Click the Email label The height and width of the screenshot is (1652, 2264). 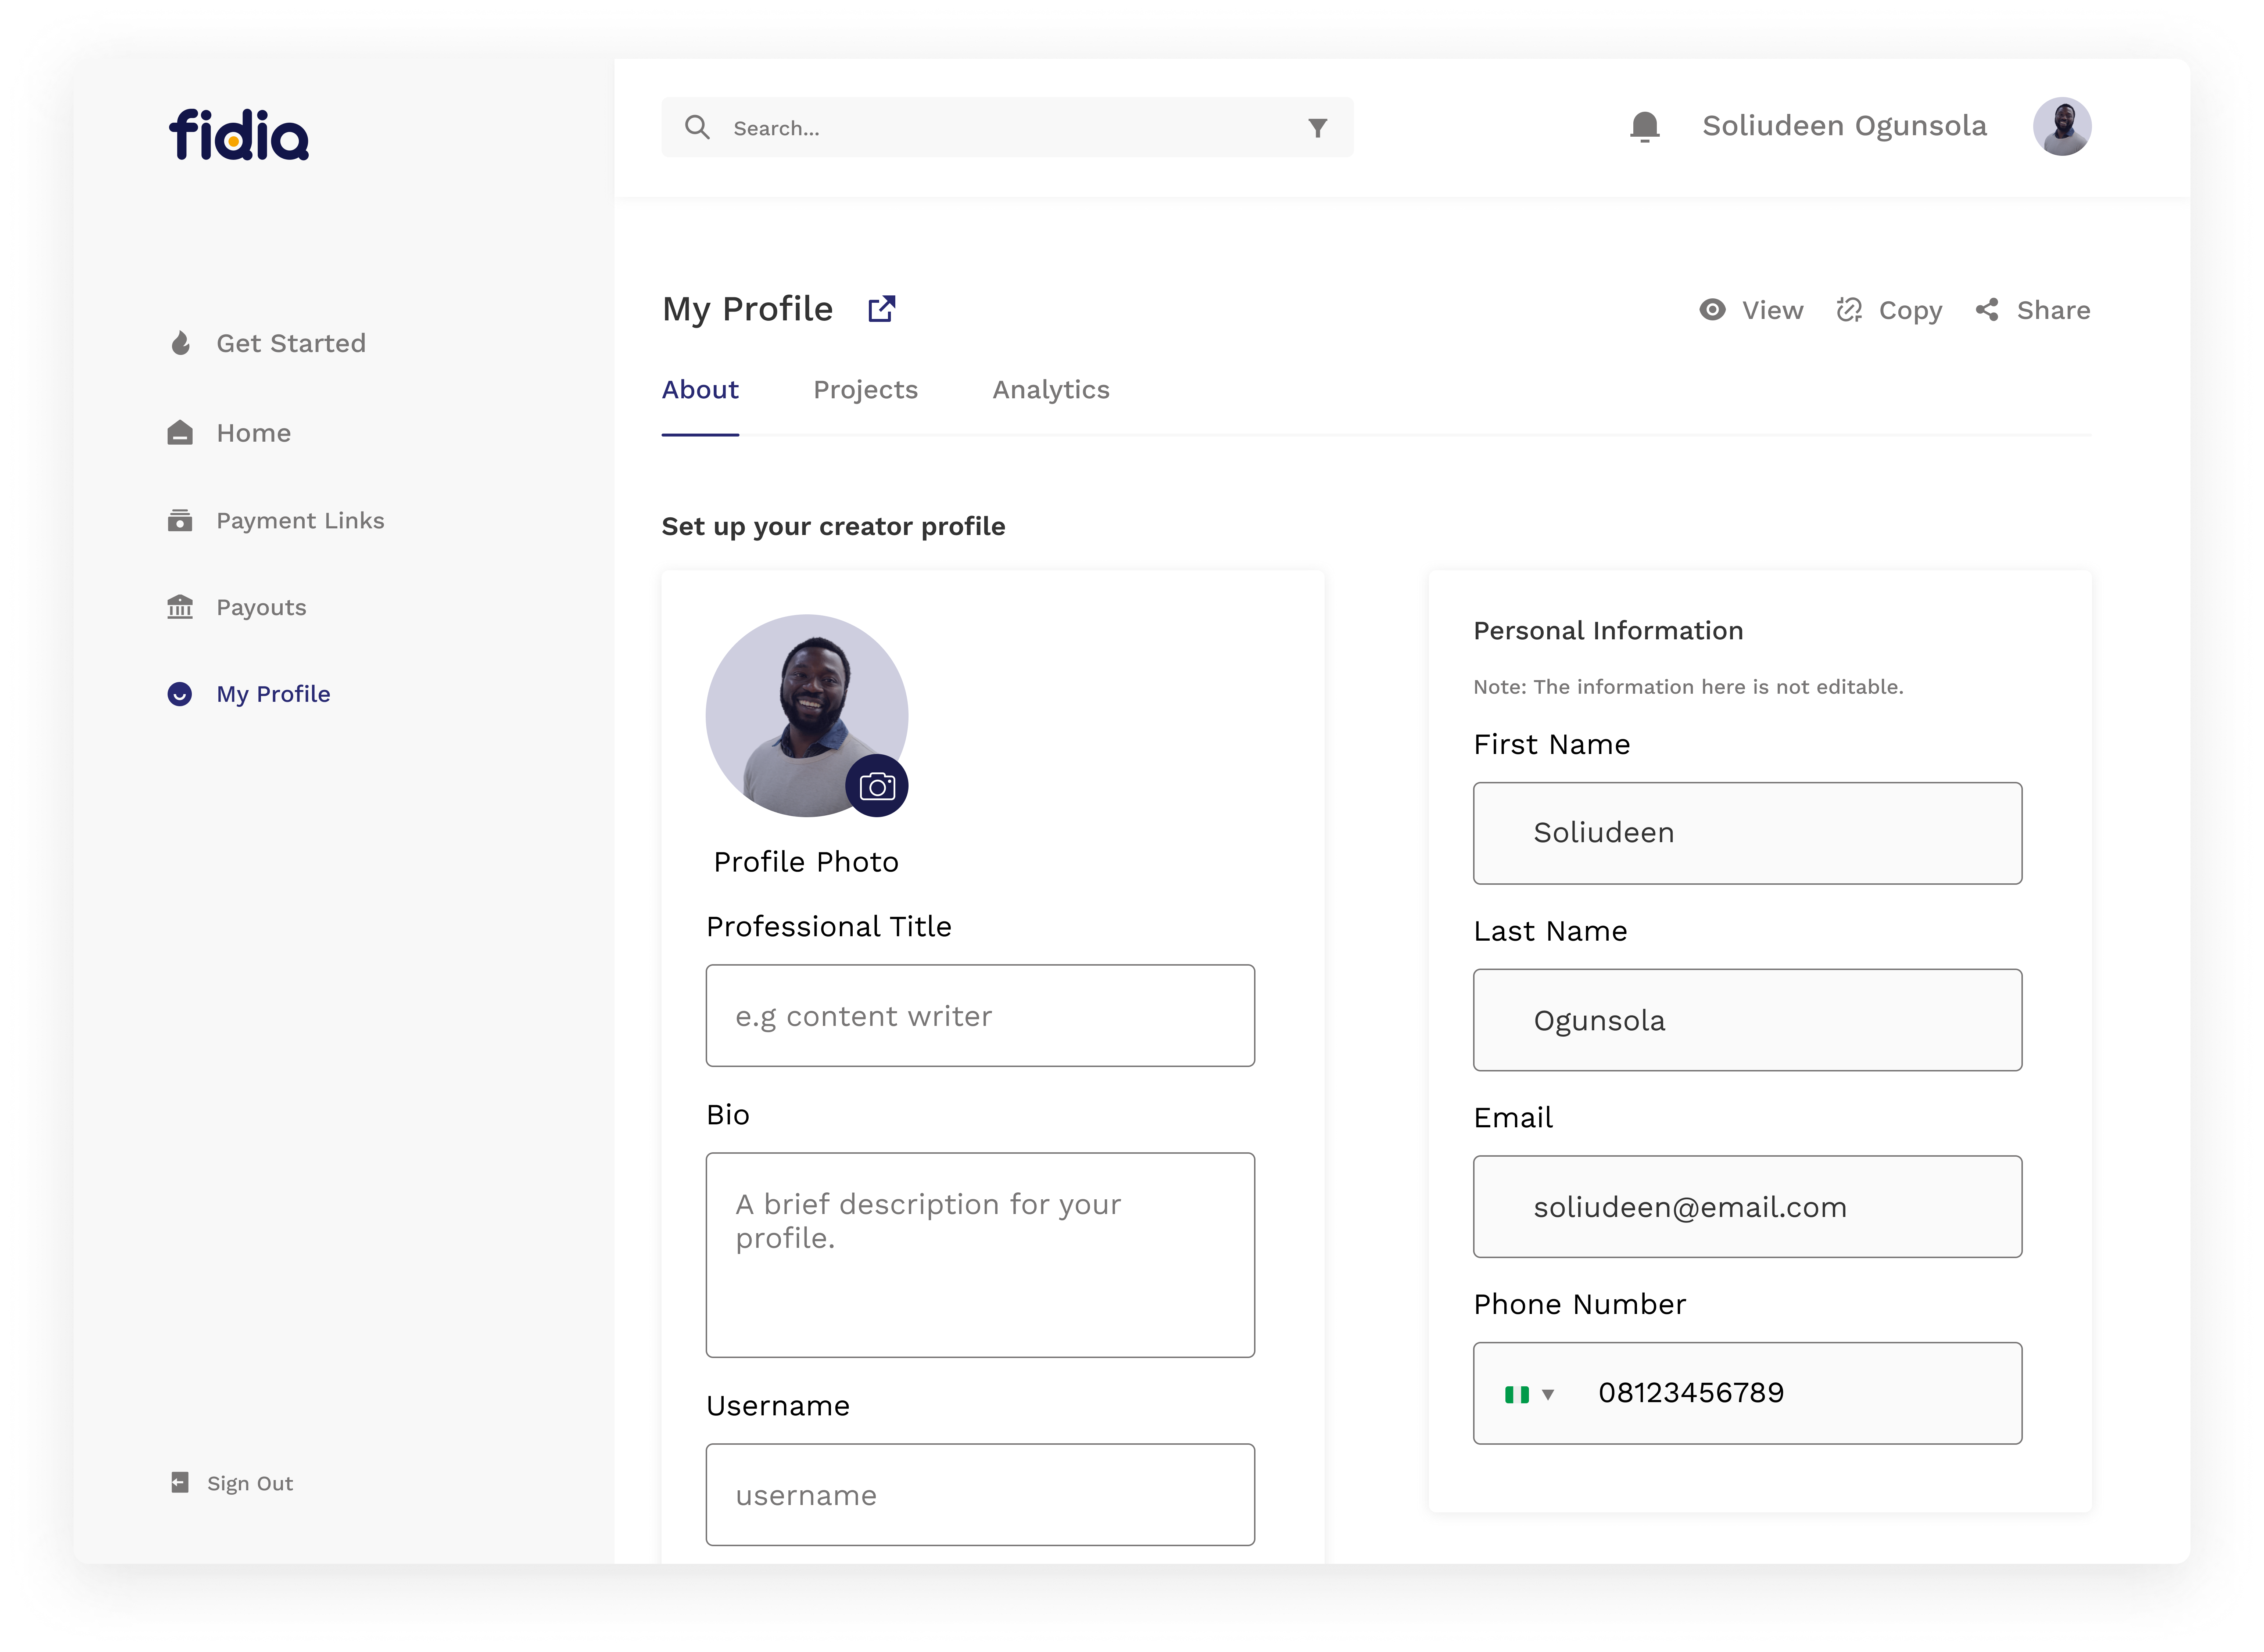click(x=1513, y=1118)
